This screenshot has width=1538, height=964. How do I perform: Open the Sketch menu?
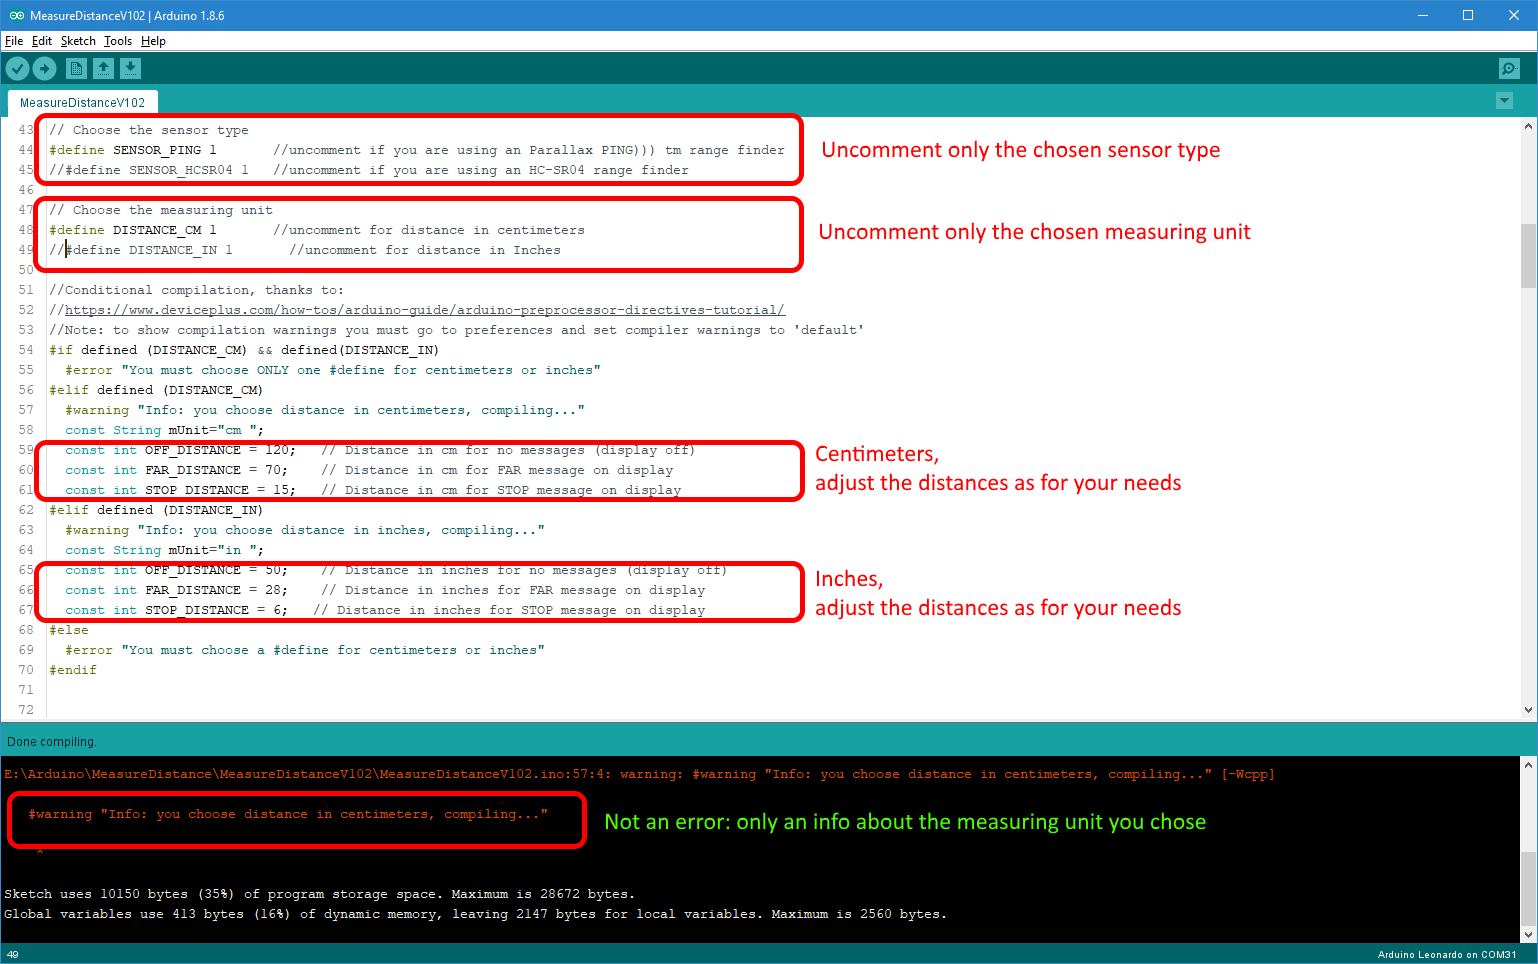click(x=78, y=41)
